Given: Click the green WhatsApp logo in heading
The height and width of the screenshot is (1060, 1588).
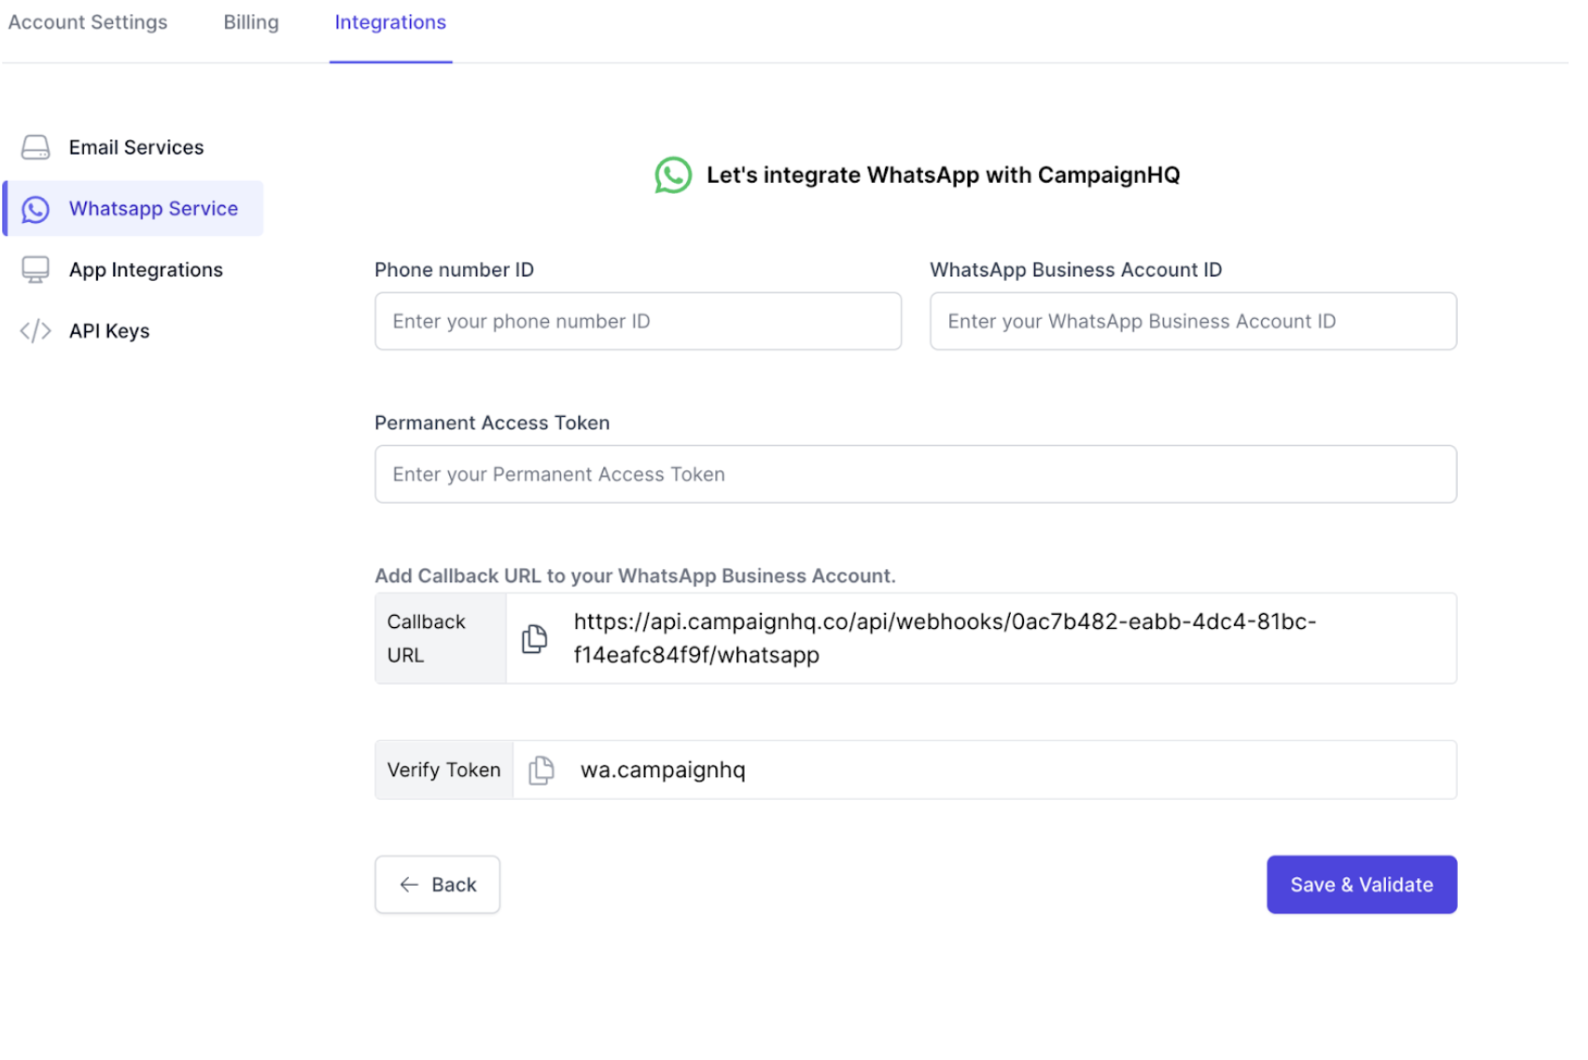Looking at the screenshot, I should coord(673,175).
